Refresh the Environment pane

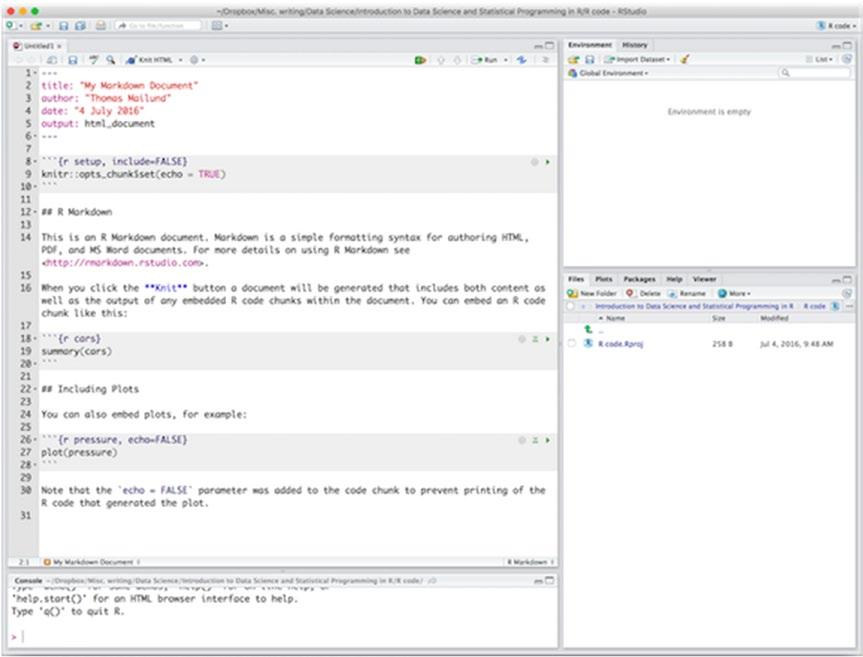point(847,59)
